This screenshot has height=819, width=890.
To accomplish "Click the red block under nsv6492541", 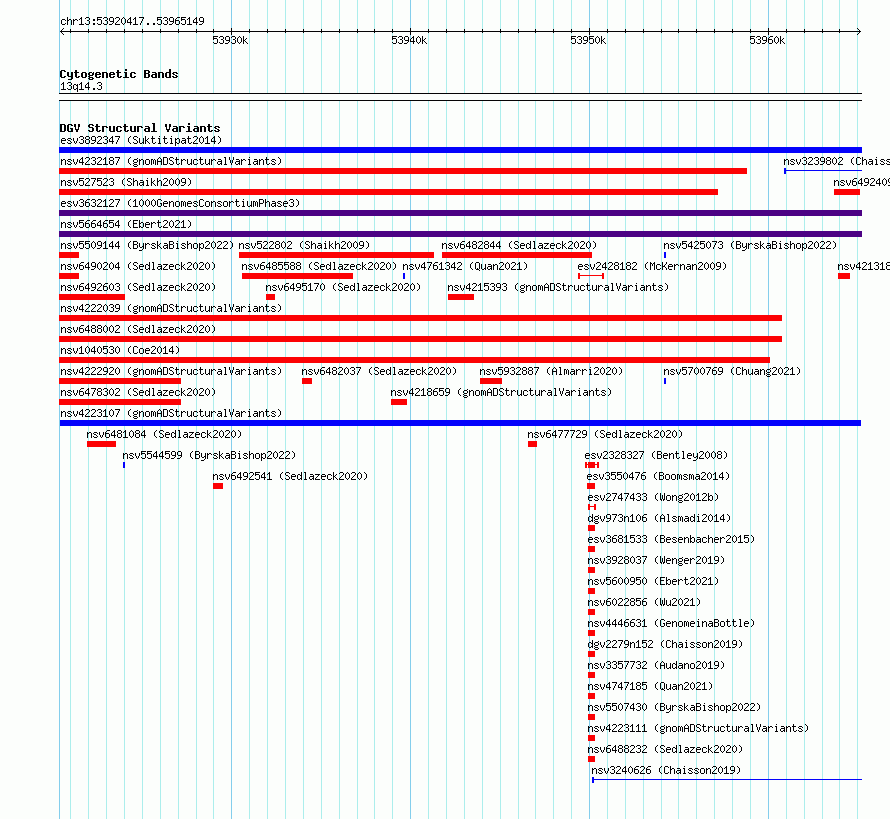I will point(218,486).
